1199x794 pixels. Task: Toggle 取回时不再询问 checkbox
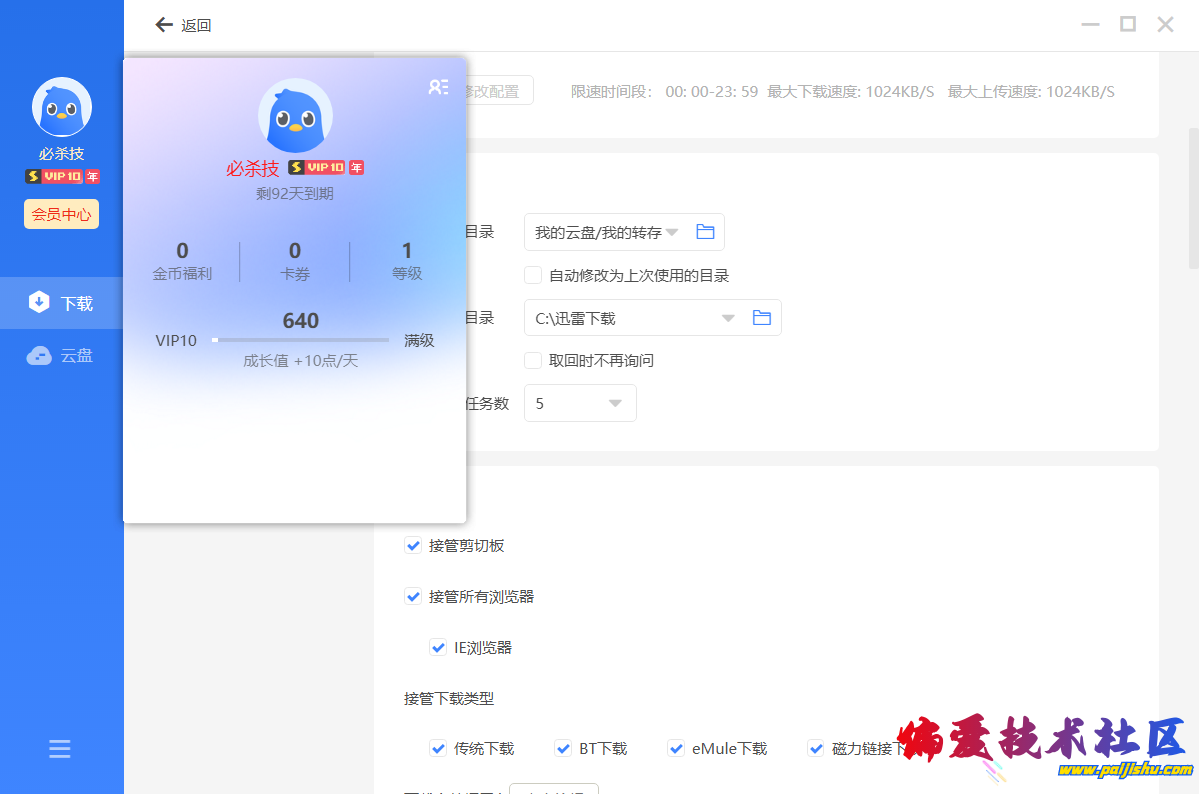[x=533, y=360]
